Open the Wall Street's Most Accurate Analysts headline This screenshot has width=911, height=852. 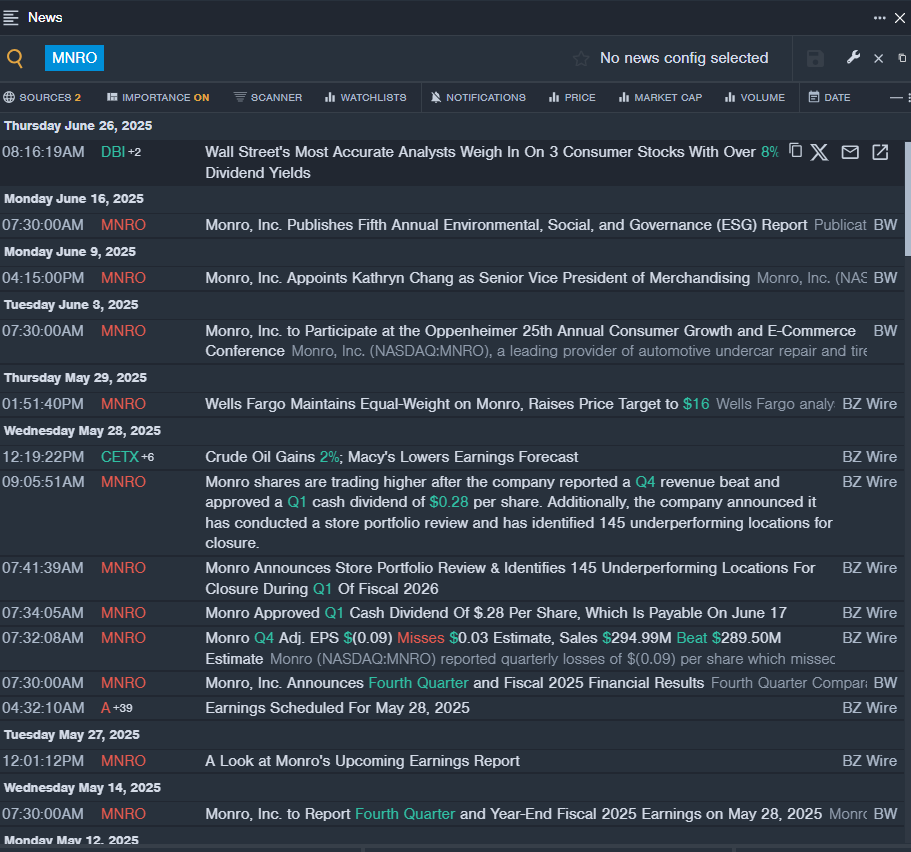point(492,162)
